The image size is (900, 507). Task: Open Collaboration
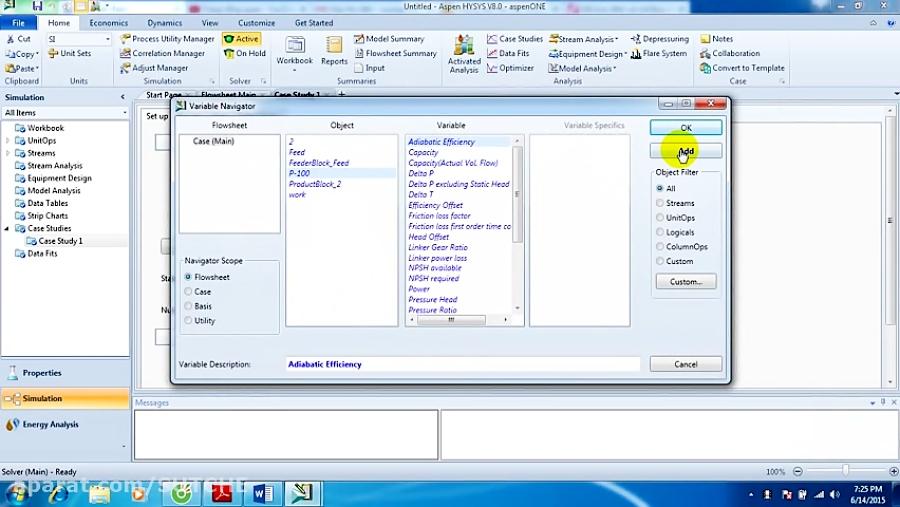click(x=730, y=53)
